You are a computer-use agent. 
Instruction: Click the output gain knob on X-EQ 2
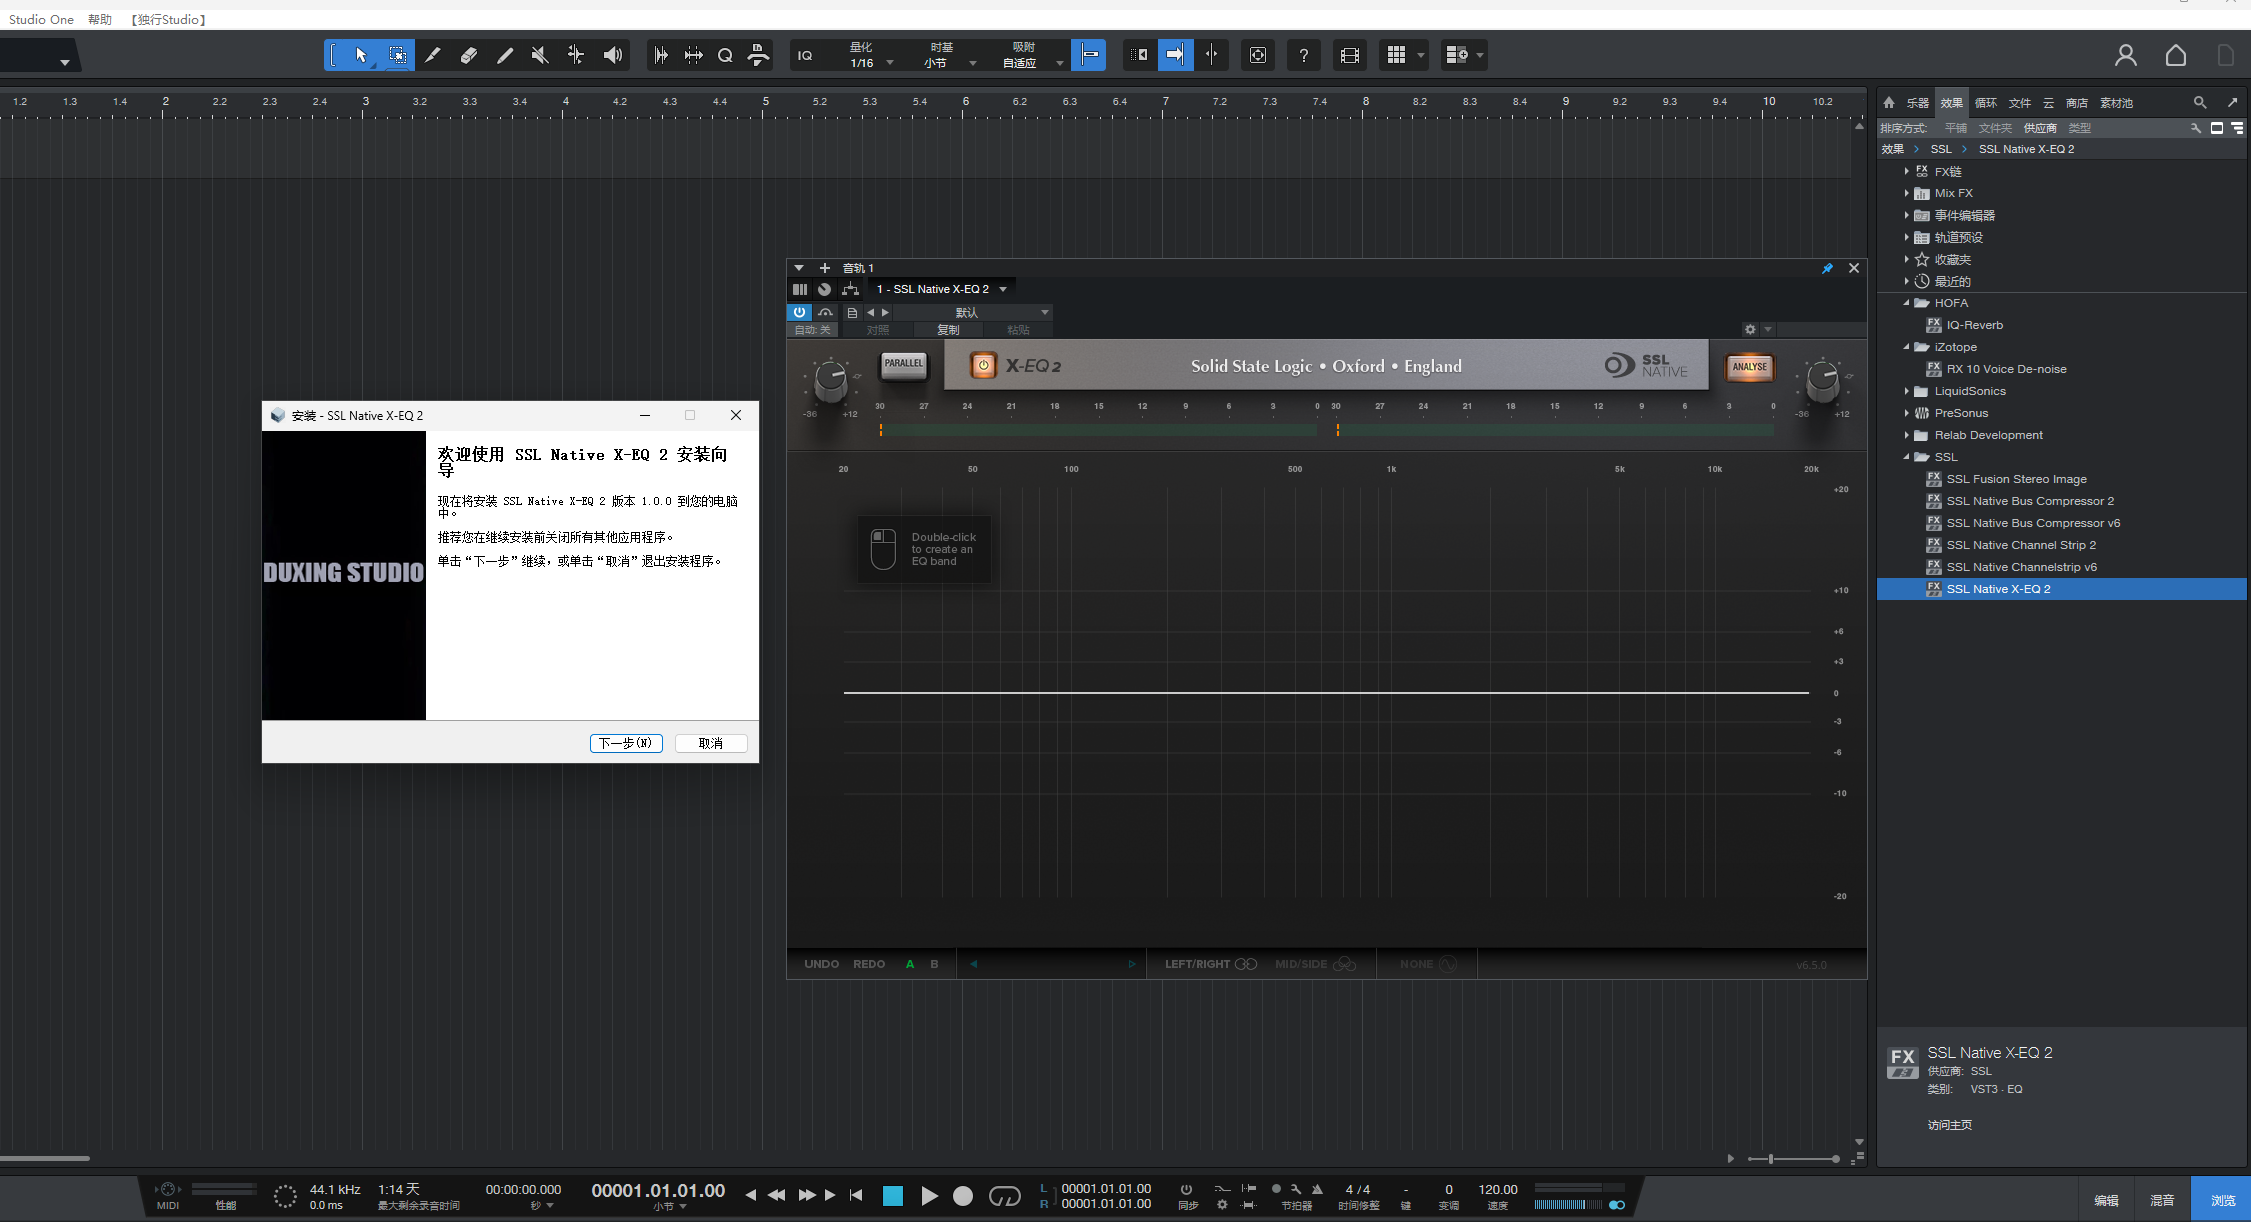[1822, 381]
